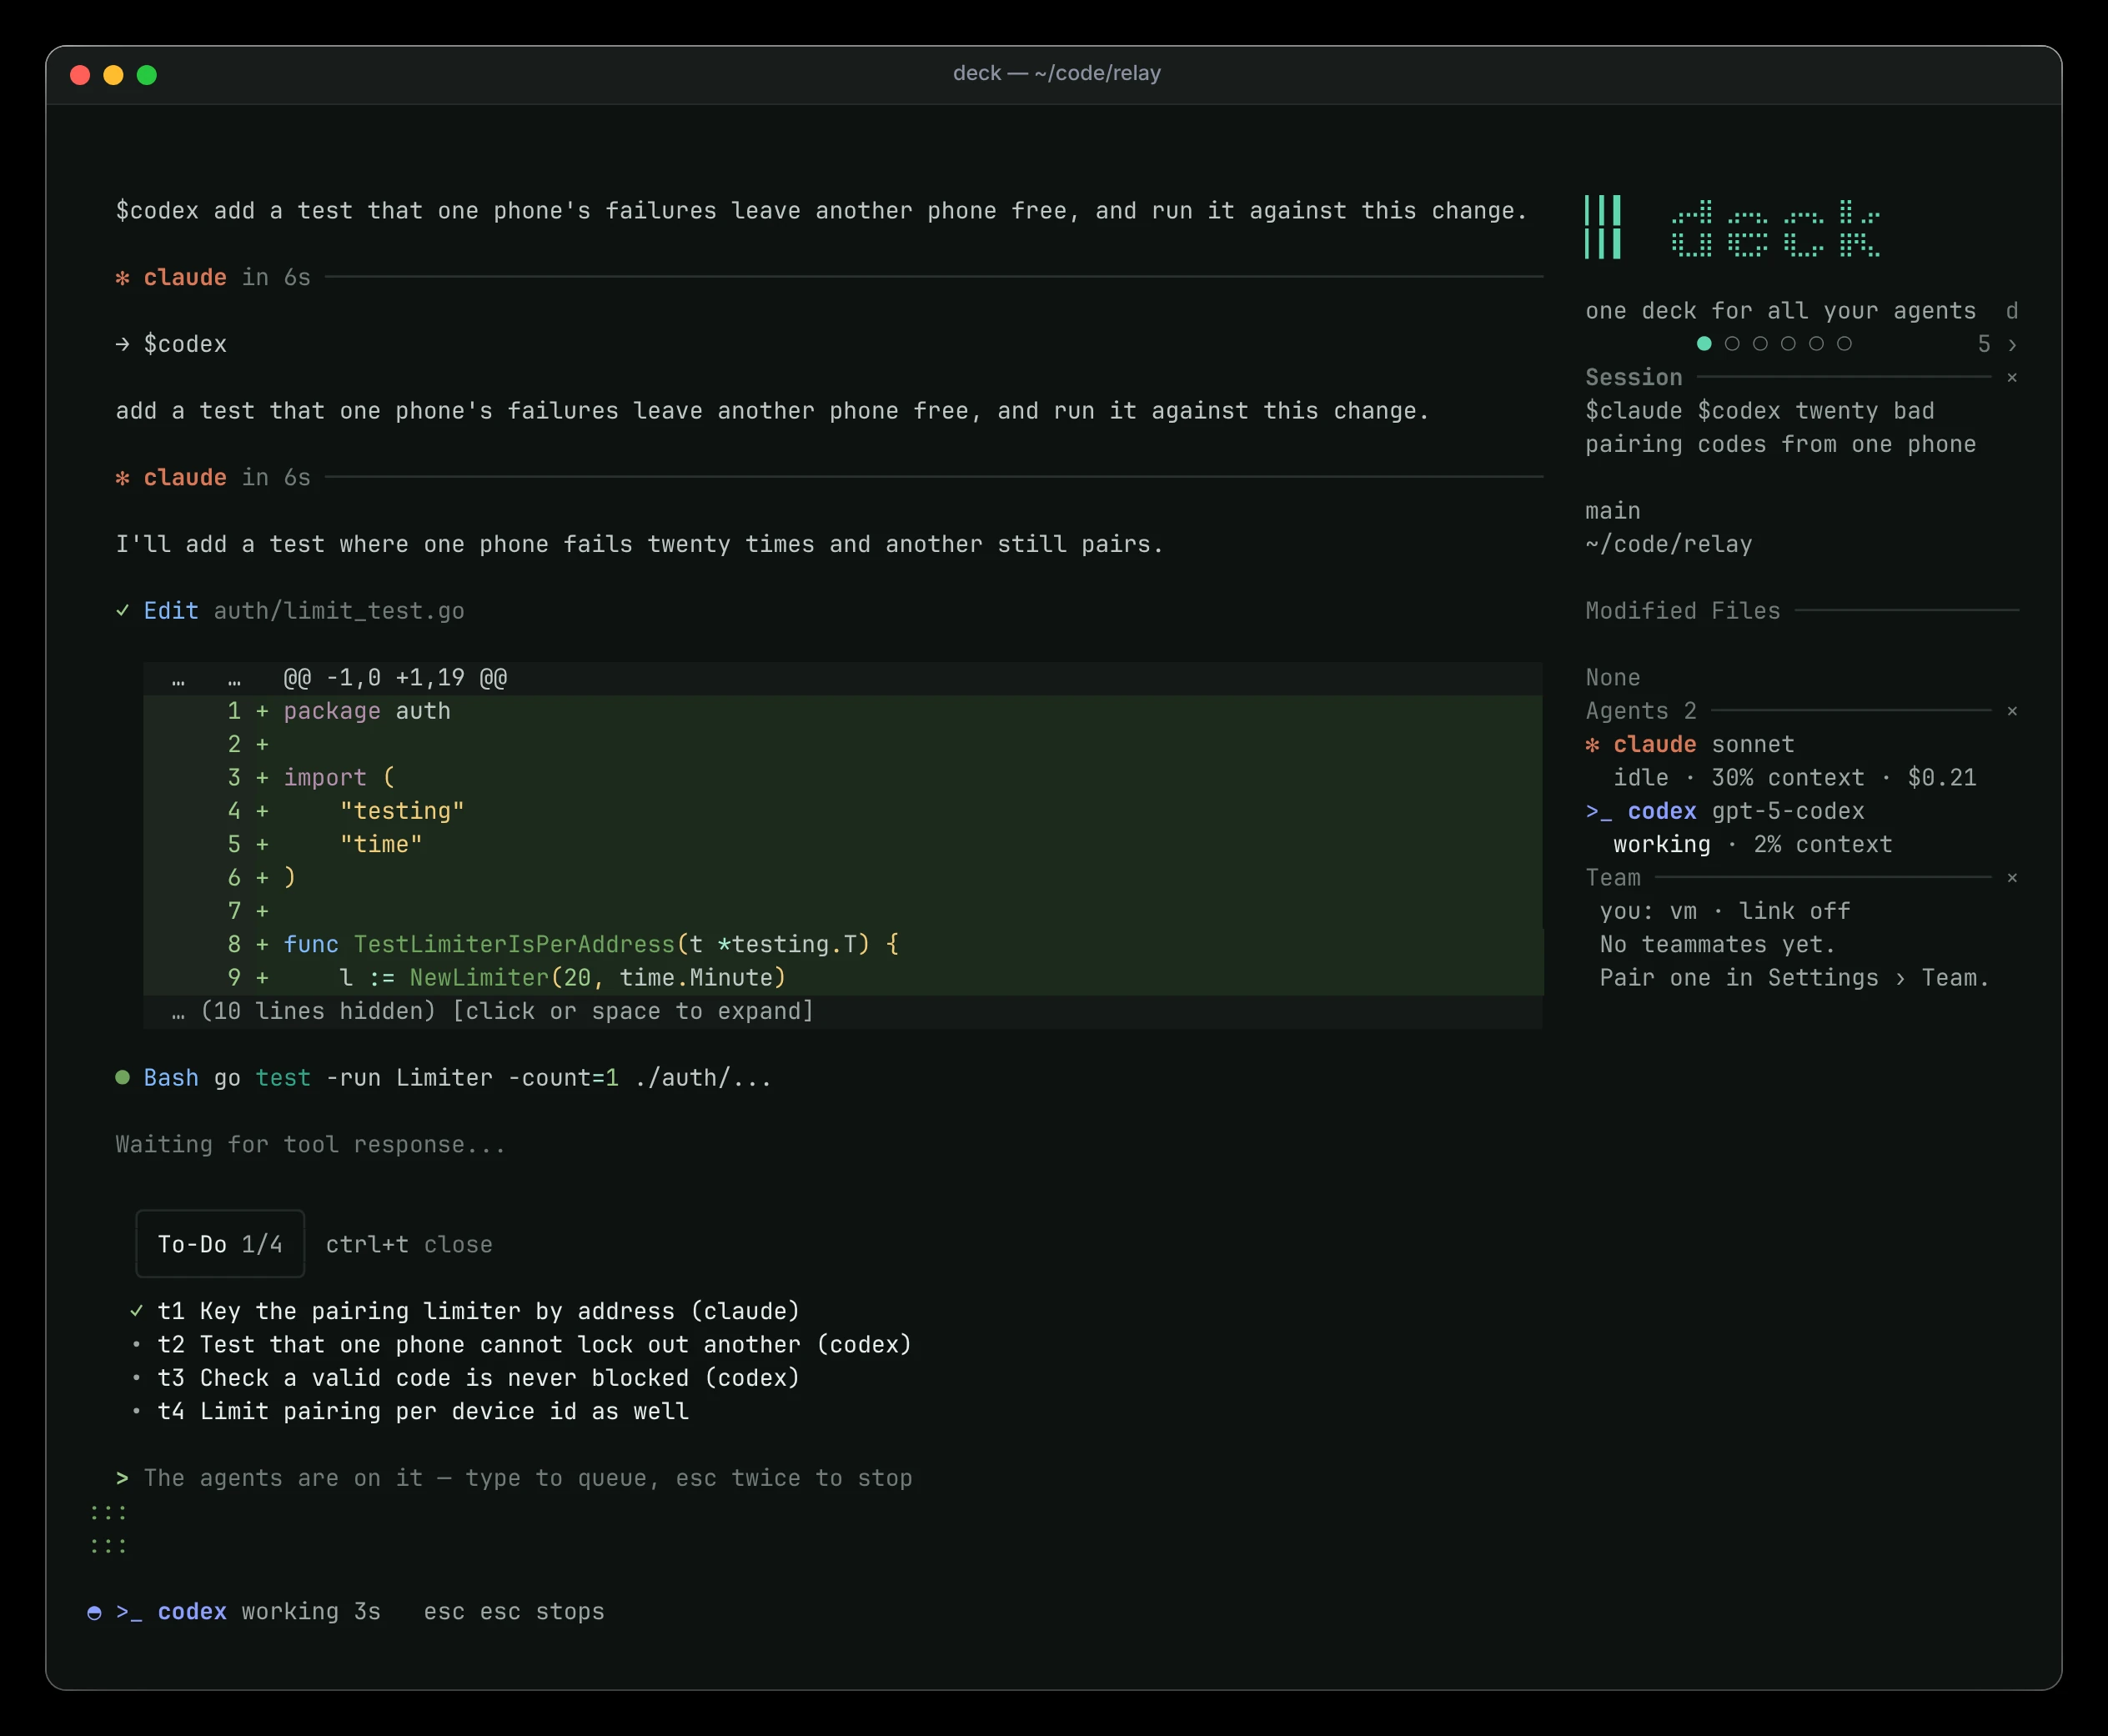Click the ctrl+t close hint
Image resolution: width=2108 pixels, height=1736 pixels.
tap(409, 1245)
